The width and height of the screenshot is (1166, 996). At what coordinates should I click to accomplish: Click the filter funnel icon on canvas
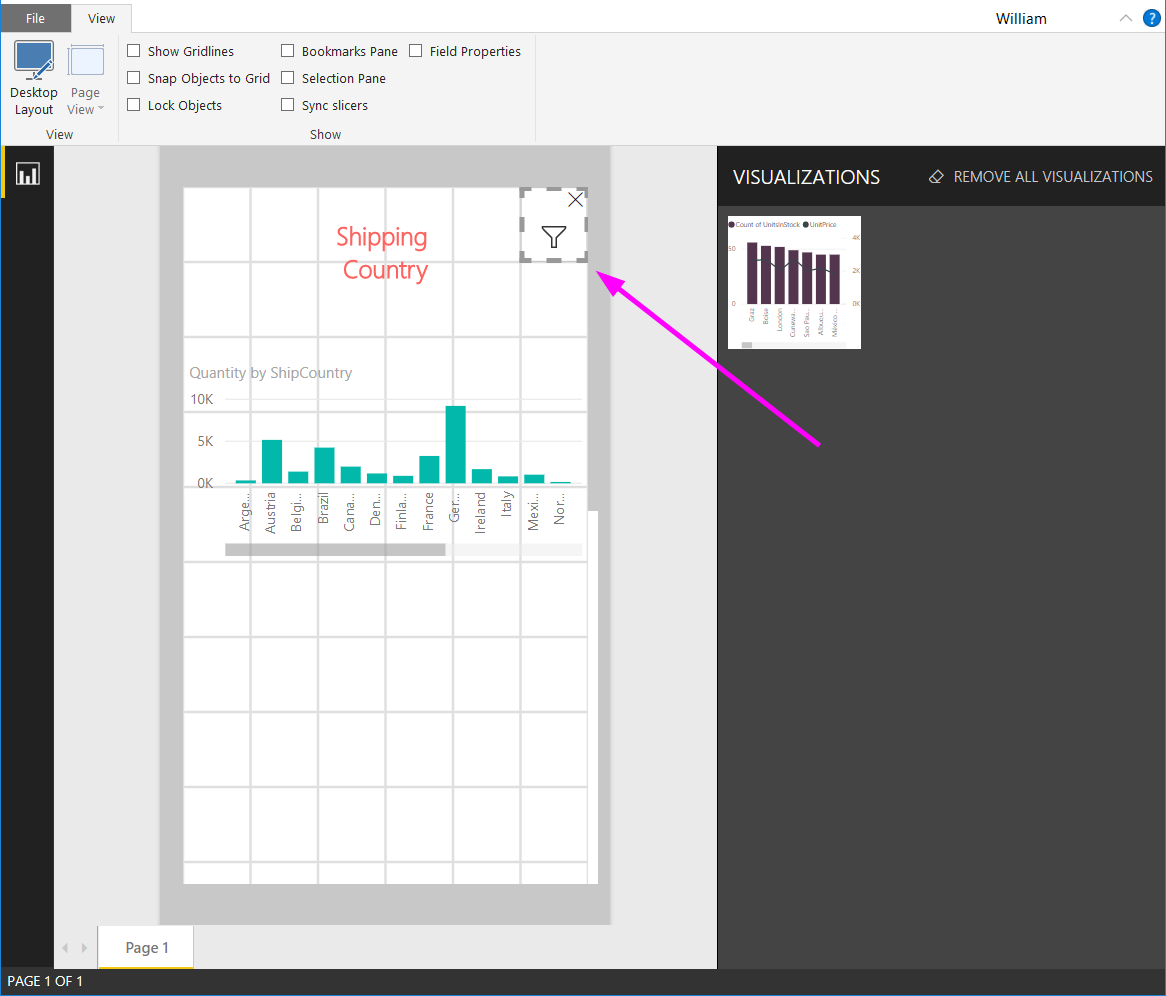coord(554,237)
